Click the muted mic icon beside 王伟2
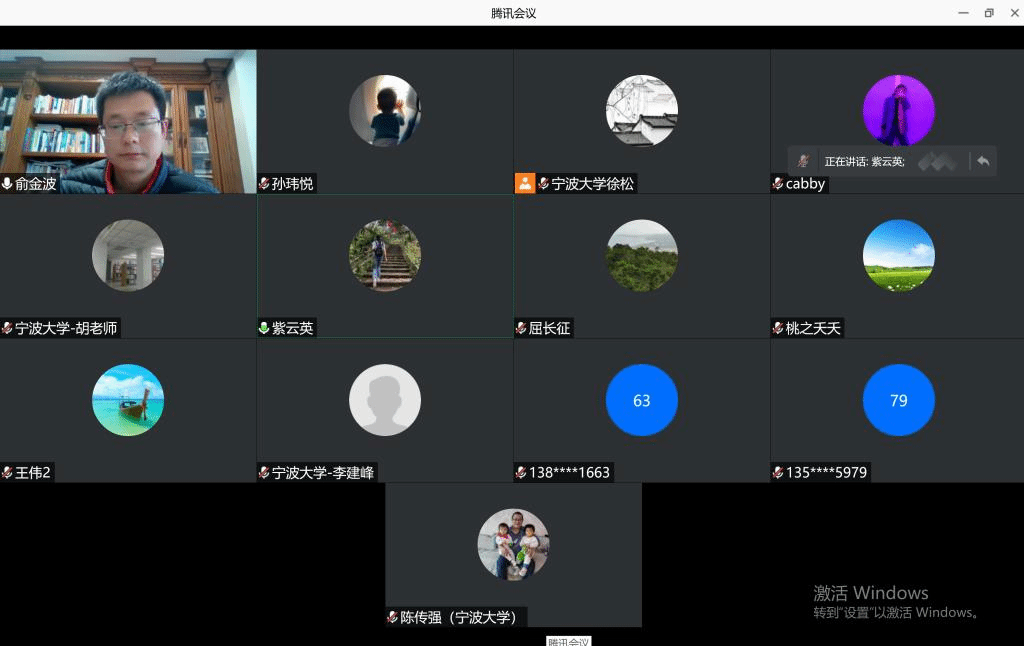Screen dimensions: 1024x646 tap(7, 472)
